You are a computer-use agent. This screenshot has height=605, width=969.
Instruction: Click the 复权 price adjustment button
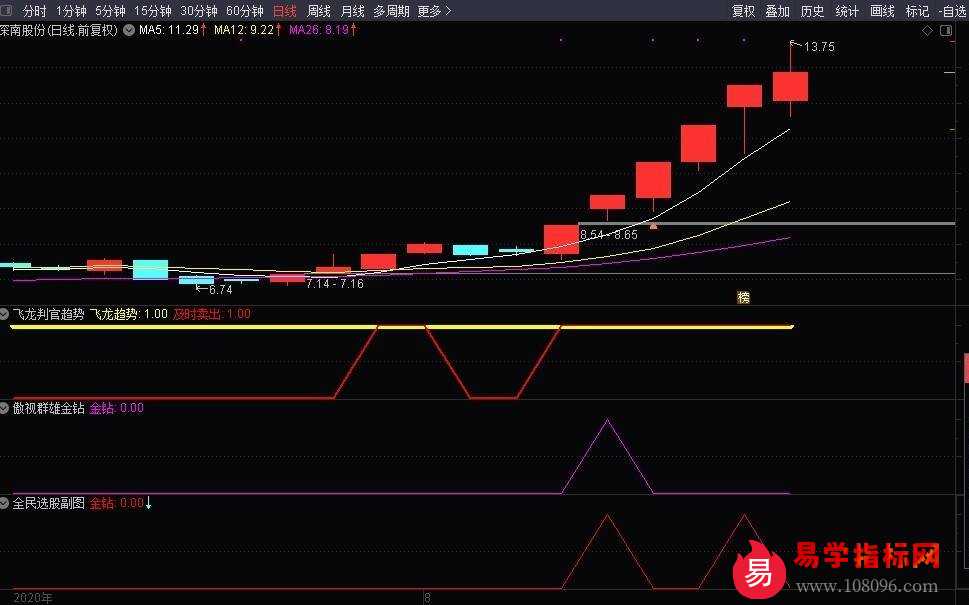coord(743,11)
